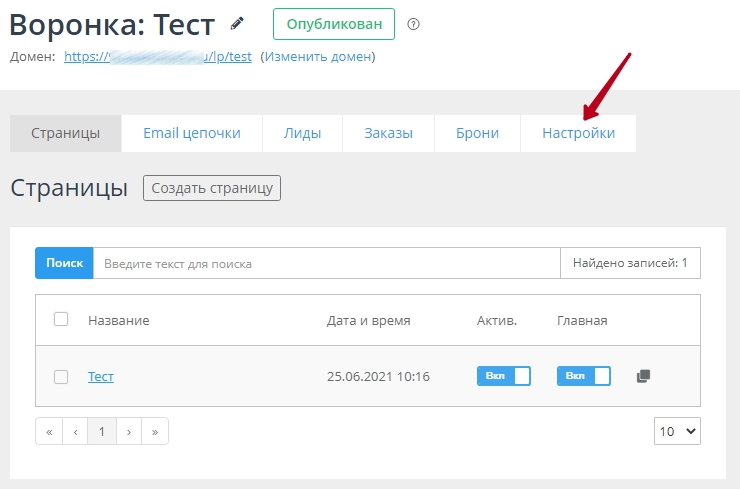Click the Опубликован status button
This screenshot has width=740, height=489.
333,24
